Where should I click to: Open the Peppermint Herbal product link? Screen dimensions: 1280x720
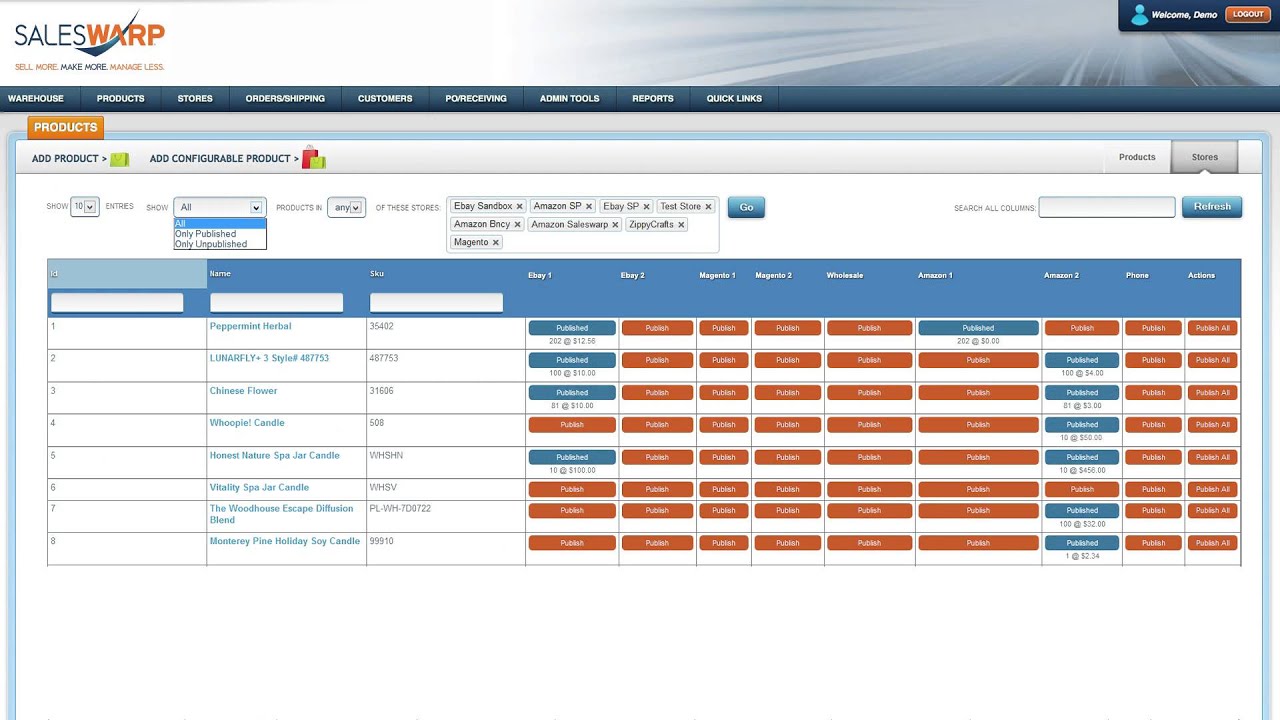tap(251, 326)
